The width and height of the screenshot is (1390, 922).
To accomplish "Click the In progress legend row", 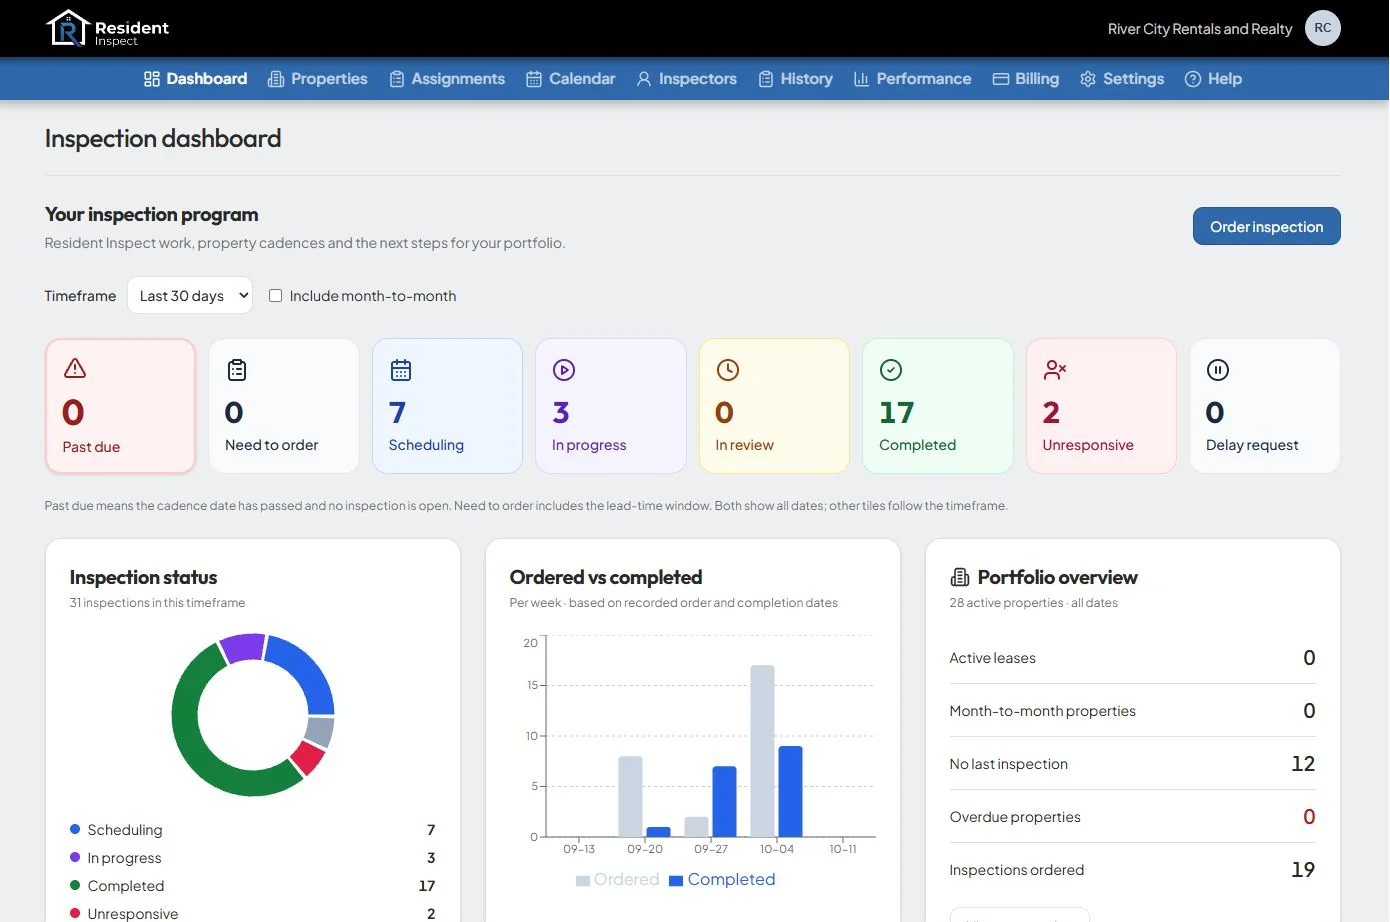I will click(x=253, y=858).
